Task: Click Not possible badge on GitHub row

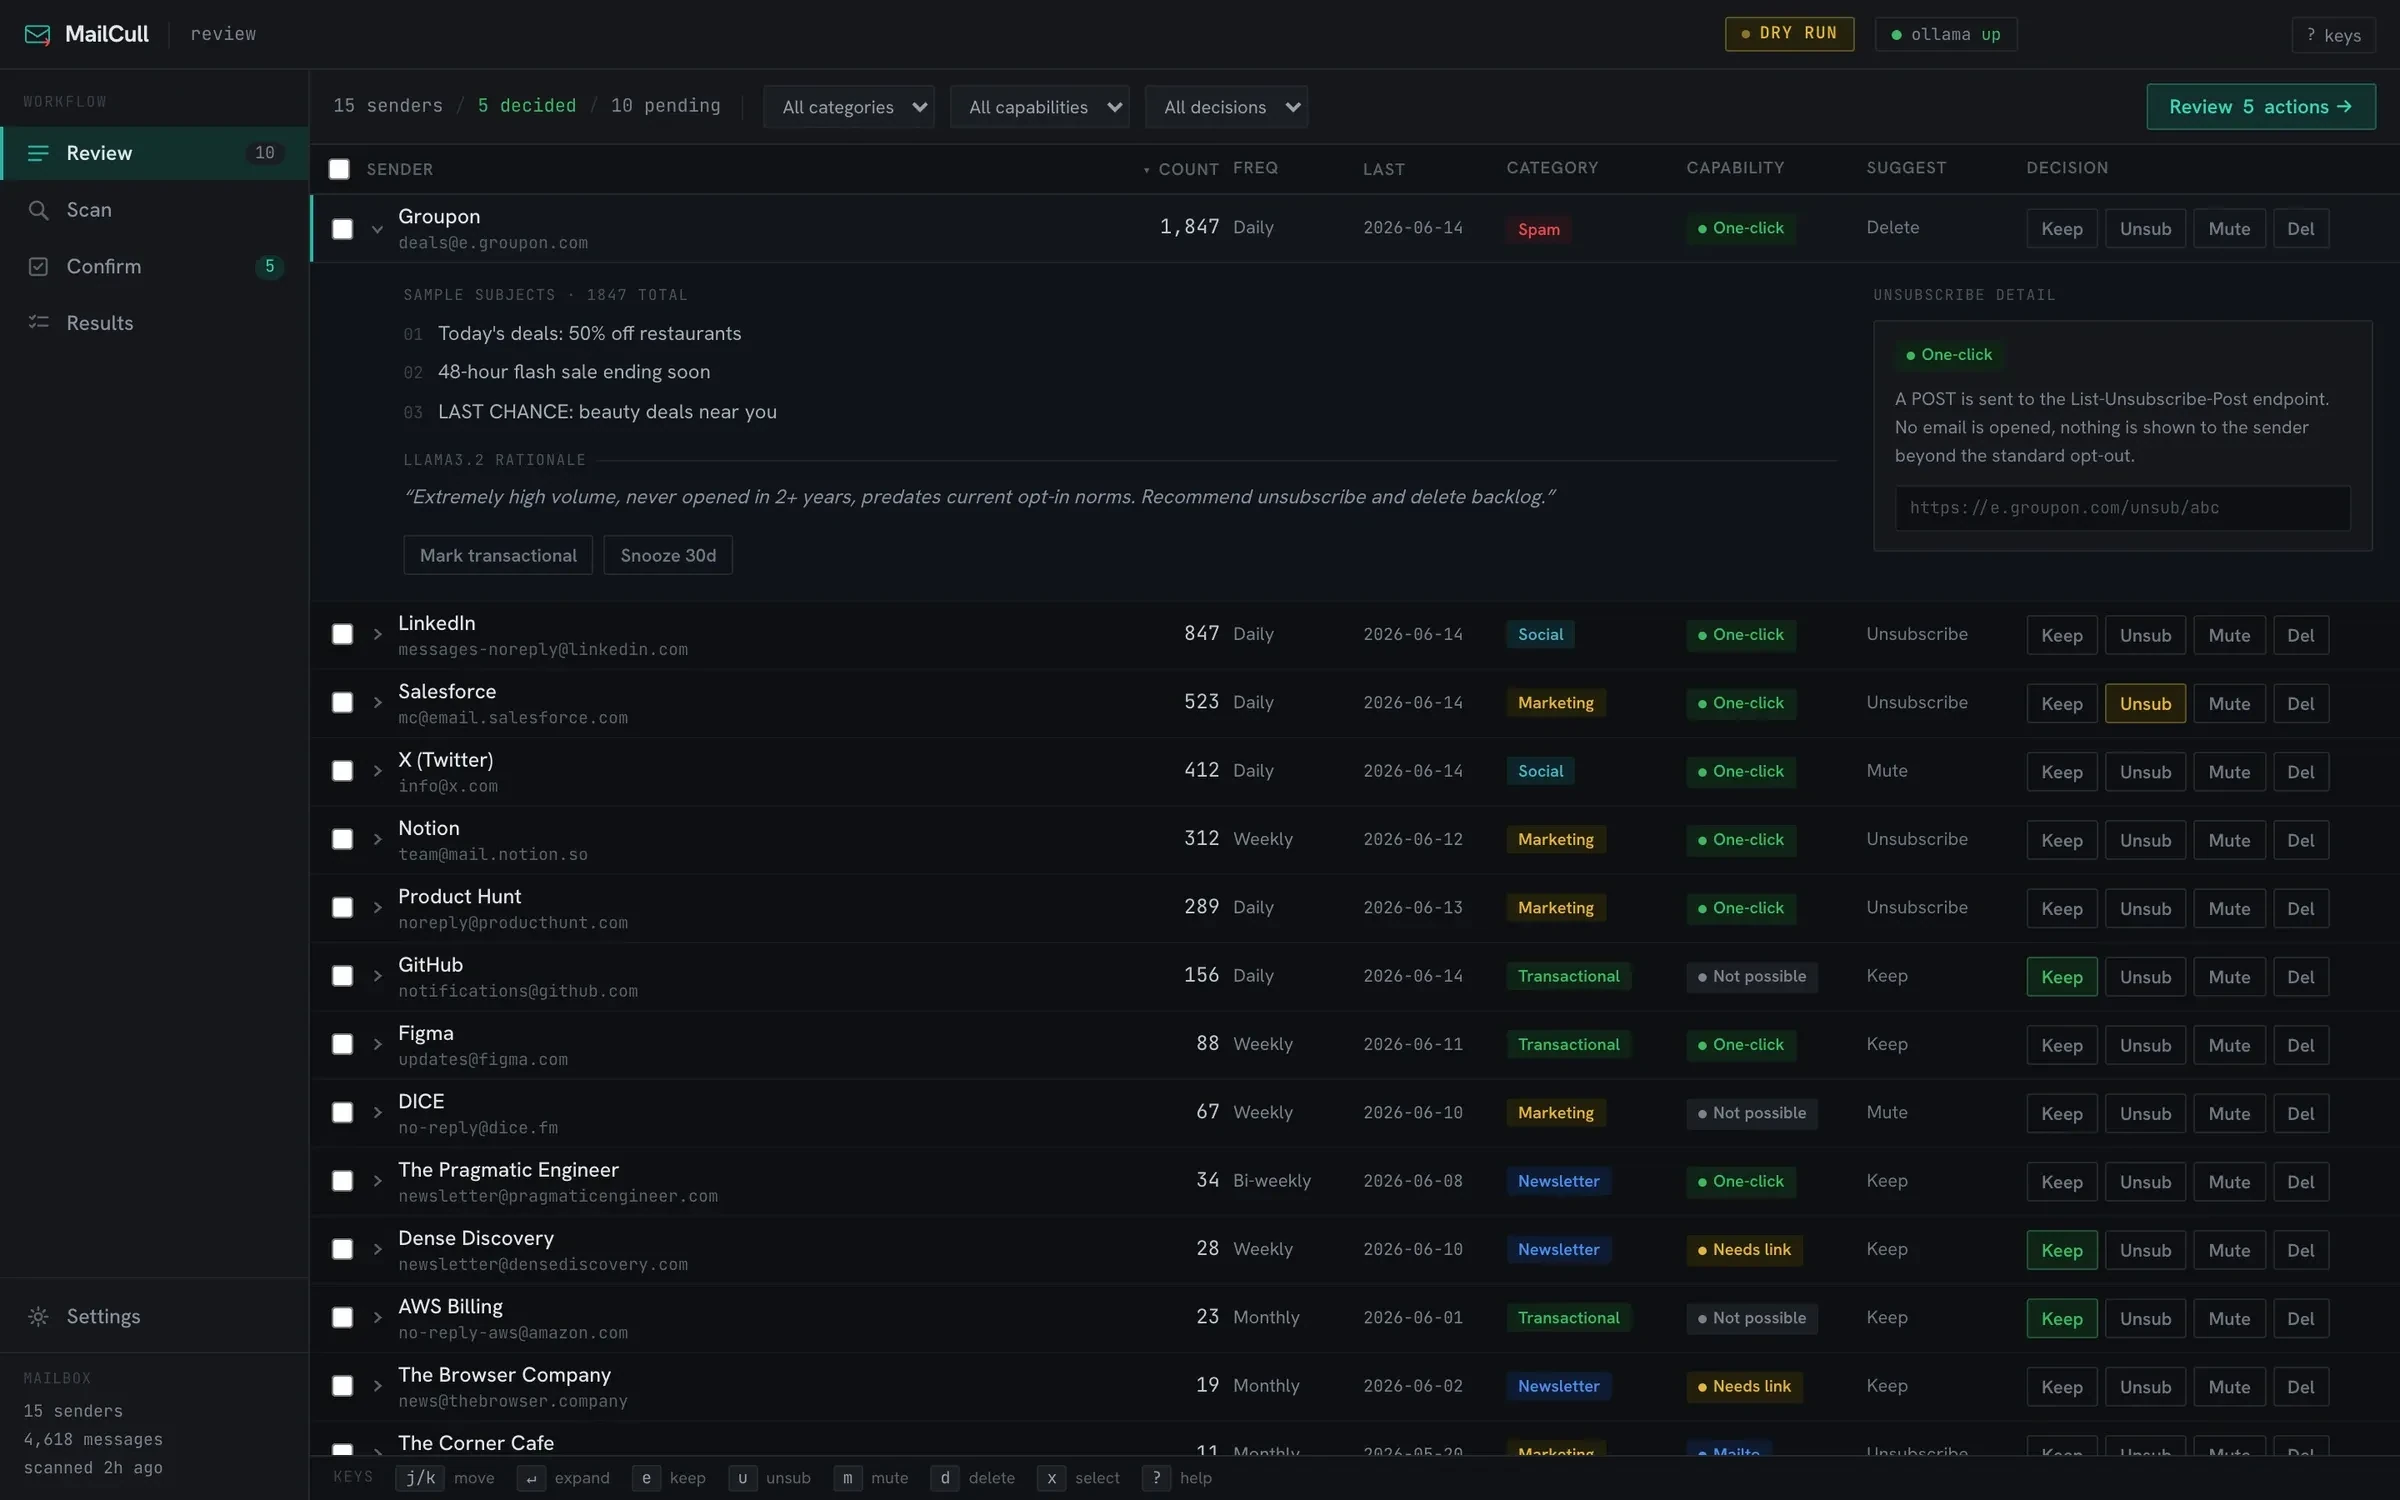Action: (x=1751, y=976)
